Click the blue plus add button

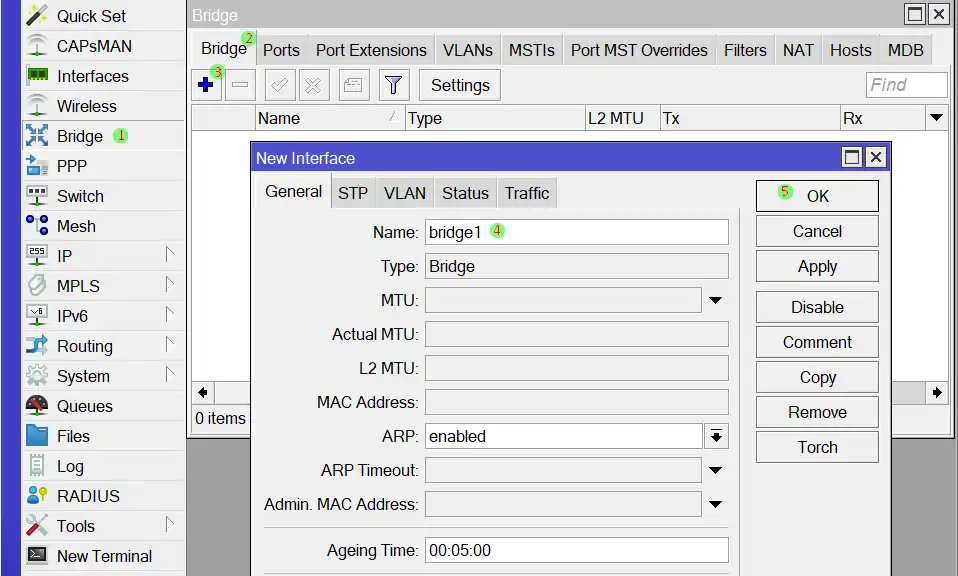[x=206, y=86]
